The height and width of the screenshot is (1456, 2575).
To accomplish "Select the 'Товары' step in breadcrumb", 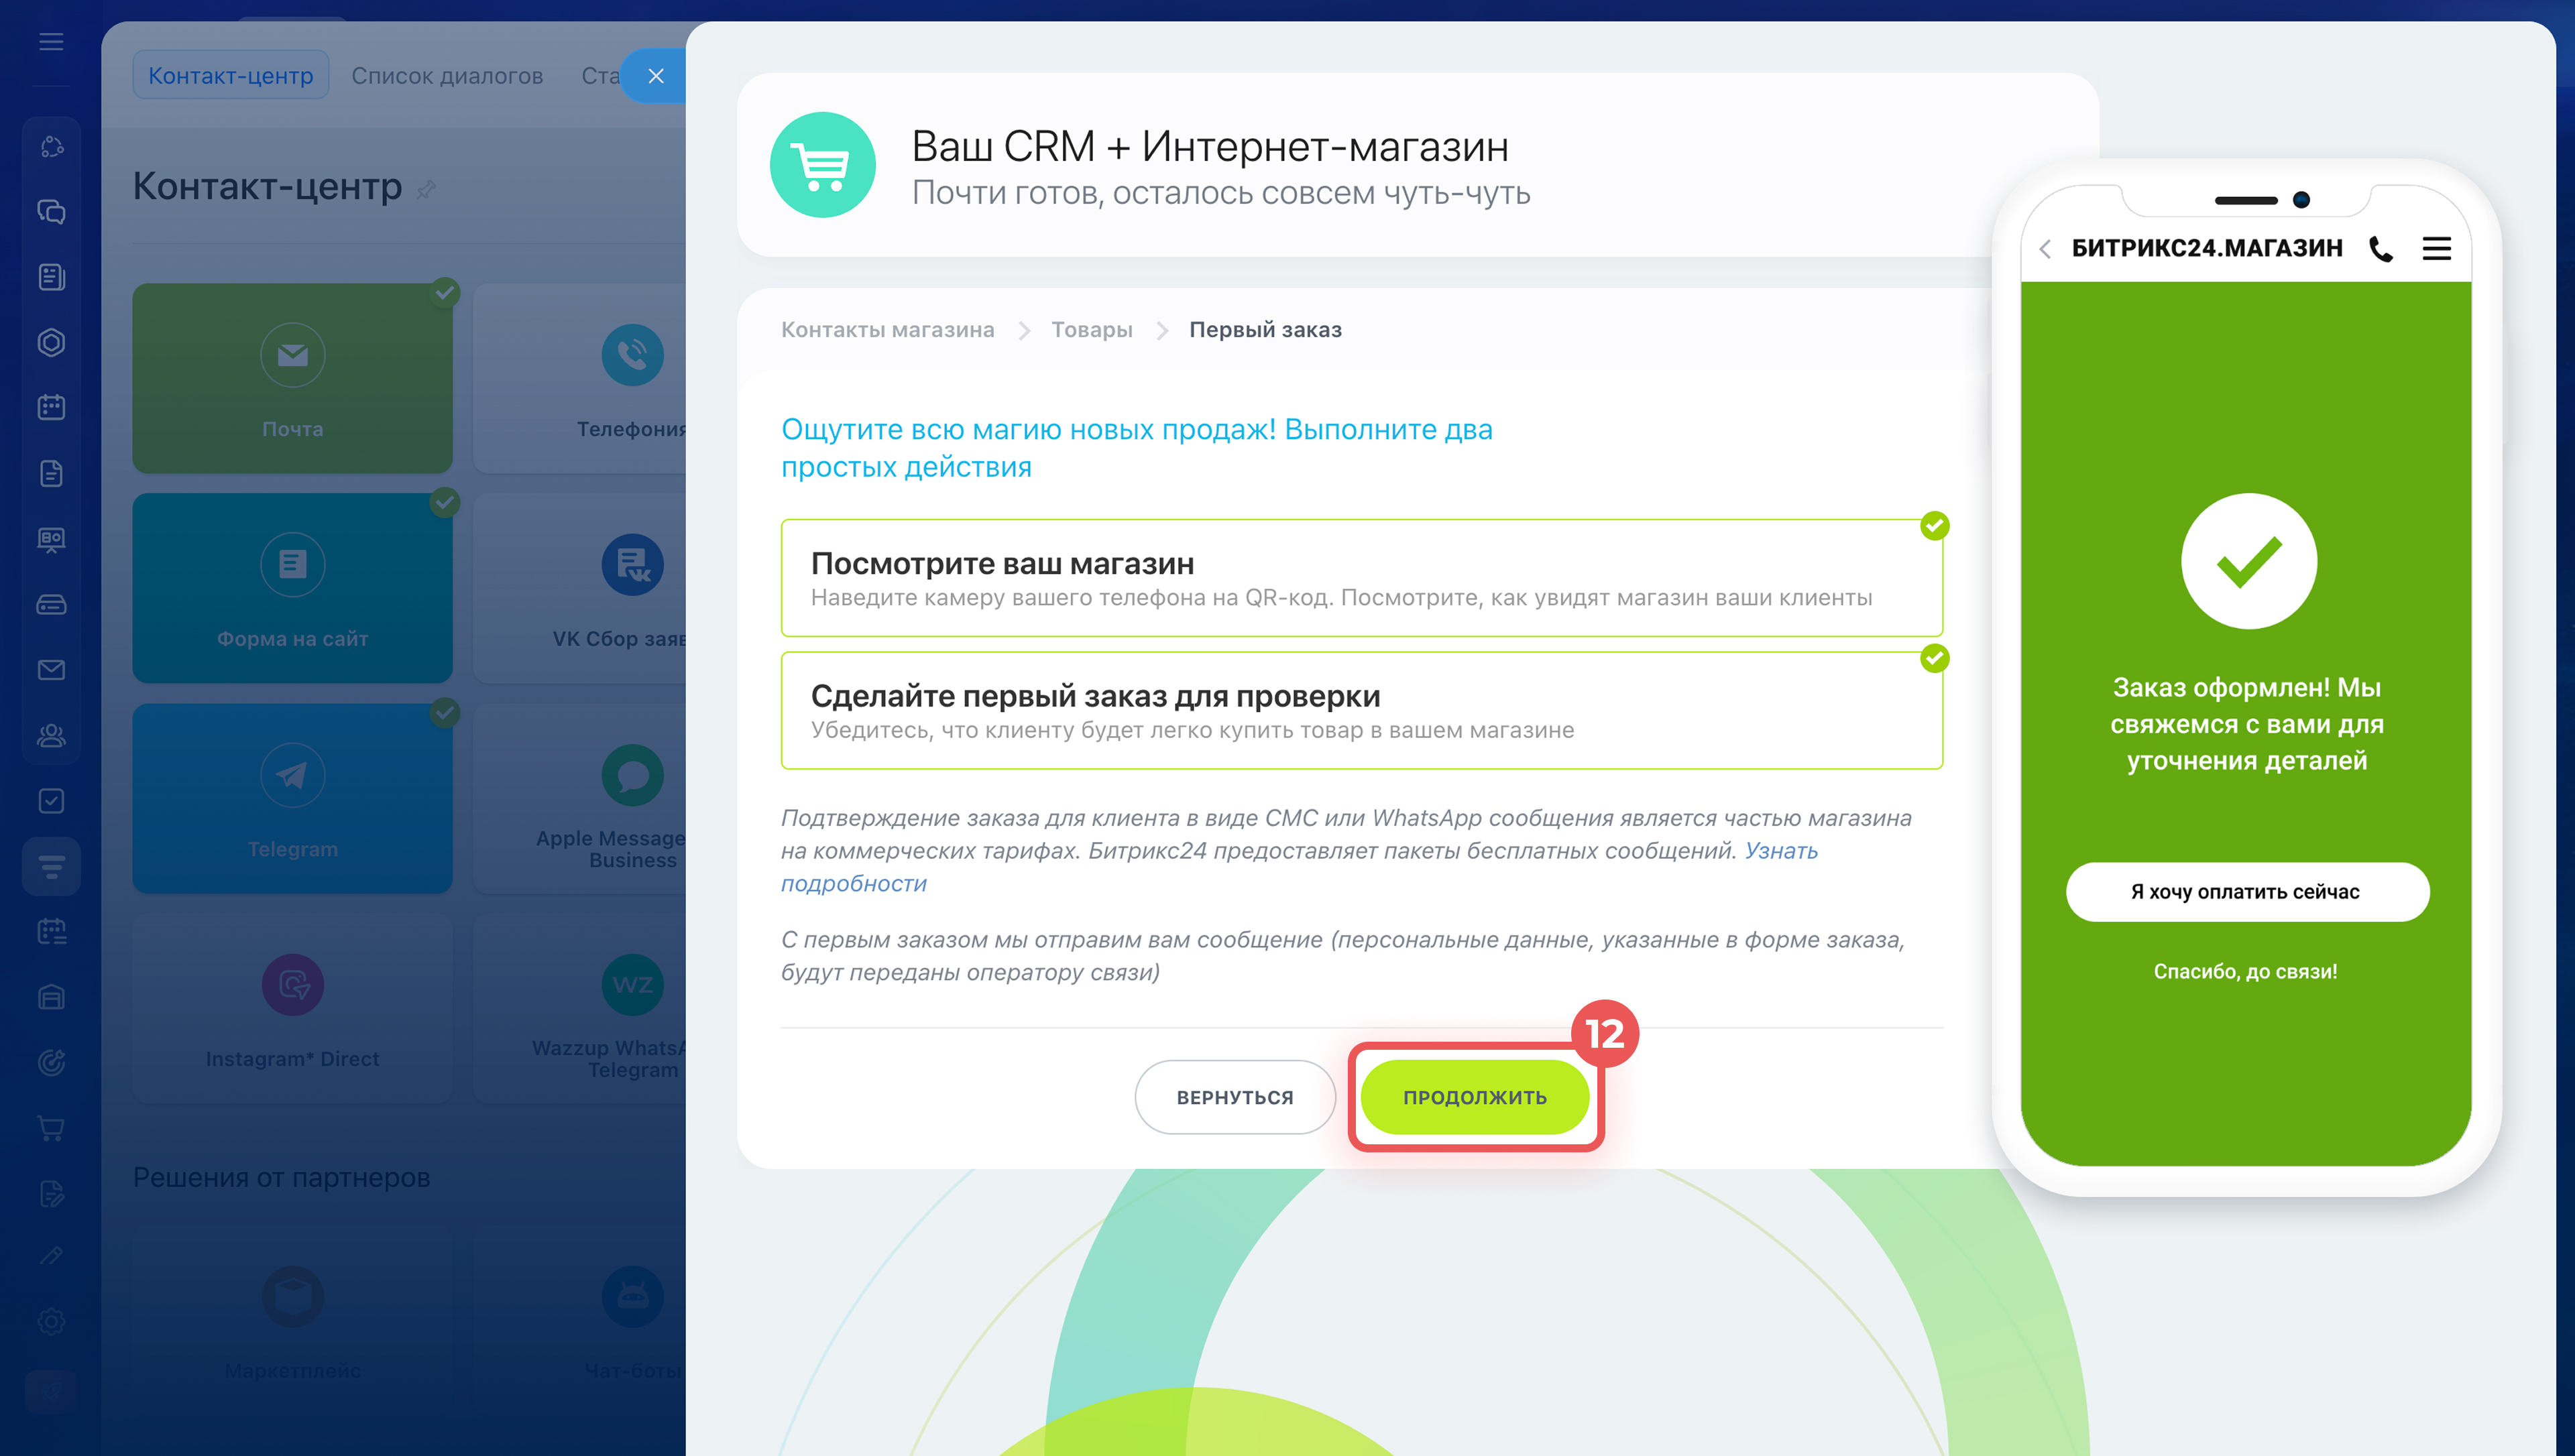I will tap(1091, 330).
